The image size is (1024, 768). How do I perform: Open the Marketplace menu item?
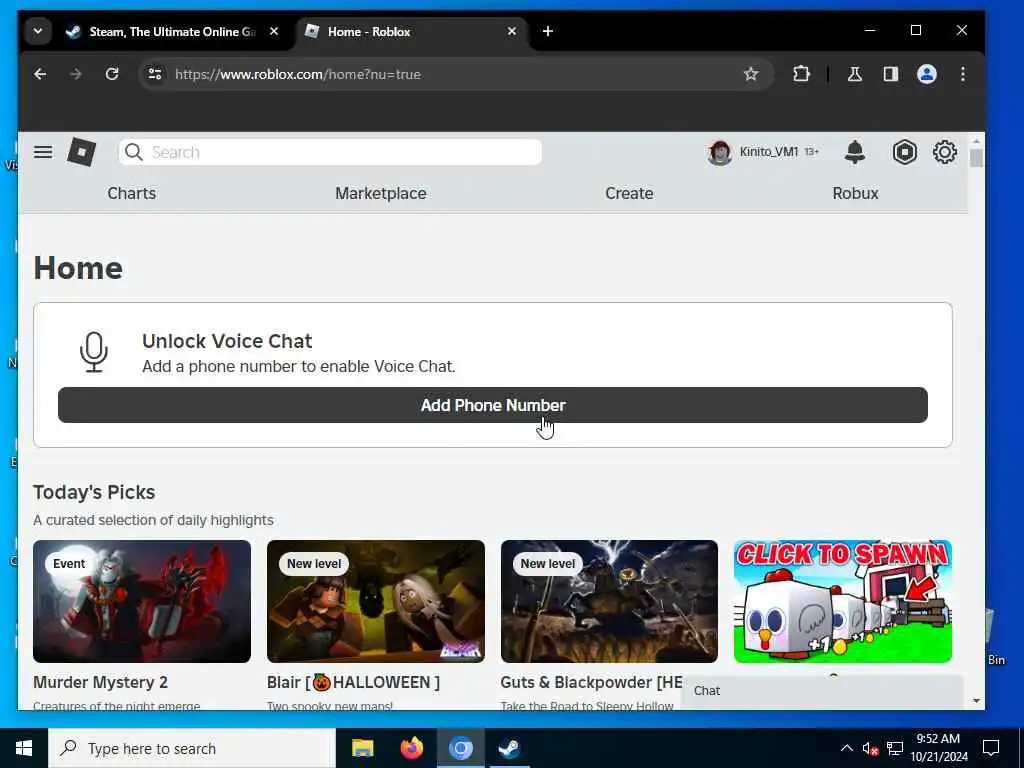coord(381,193)
